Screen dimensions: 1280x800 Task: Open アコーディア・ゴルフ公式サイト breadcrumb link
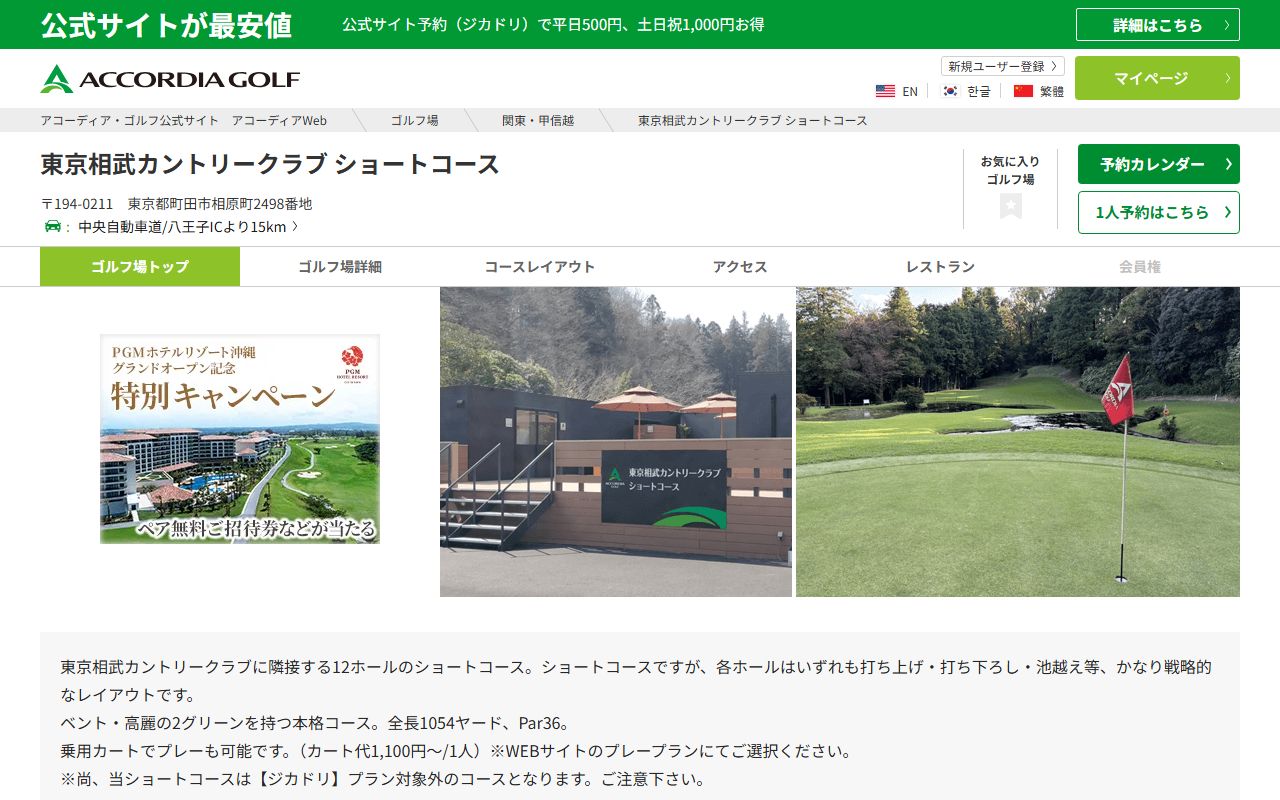click(184, 120)
